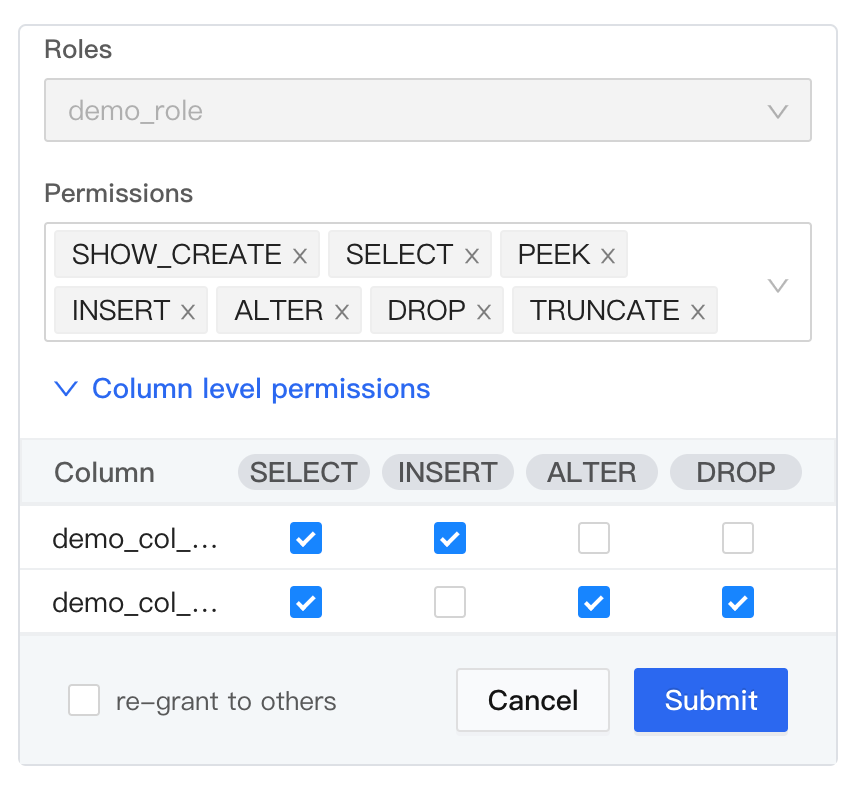The height and width of the screenshot is (806, 860).
Task: Click the Cancel button
Action: [x=532, y=700]
